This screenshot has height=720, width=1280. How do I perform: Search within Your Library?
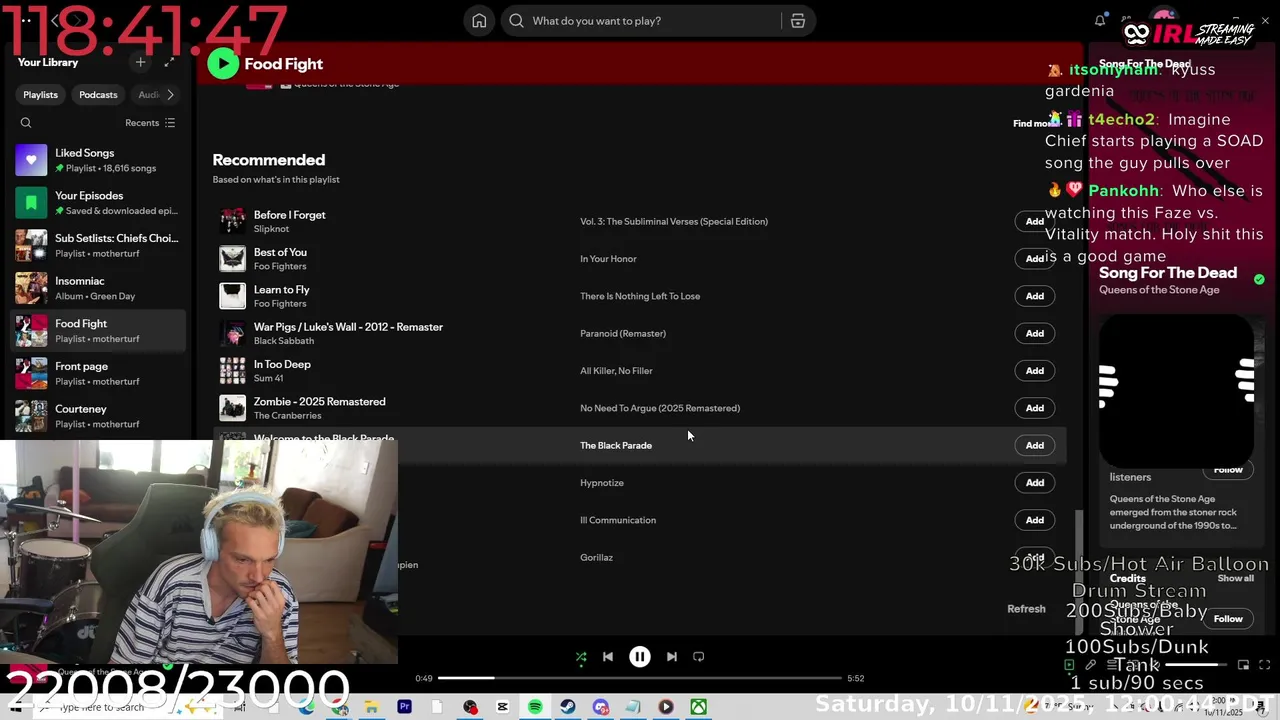tap(26, 123)
